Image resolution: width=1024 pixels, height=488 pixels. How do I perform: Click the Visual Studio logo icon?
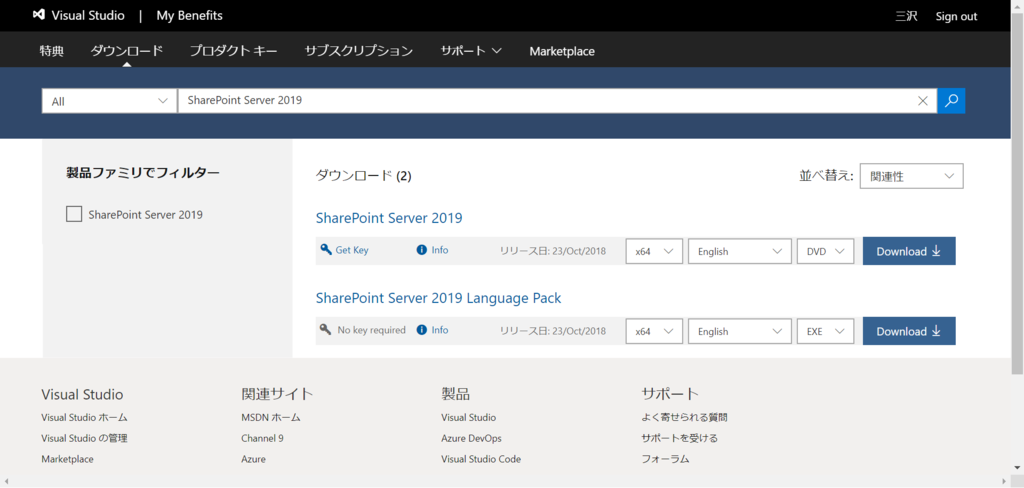coord(39,16)
